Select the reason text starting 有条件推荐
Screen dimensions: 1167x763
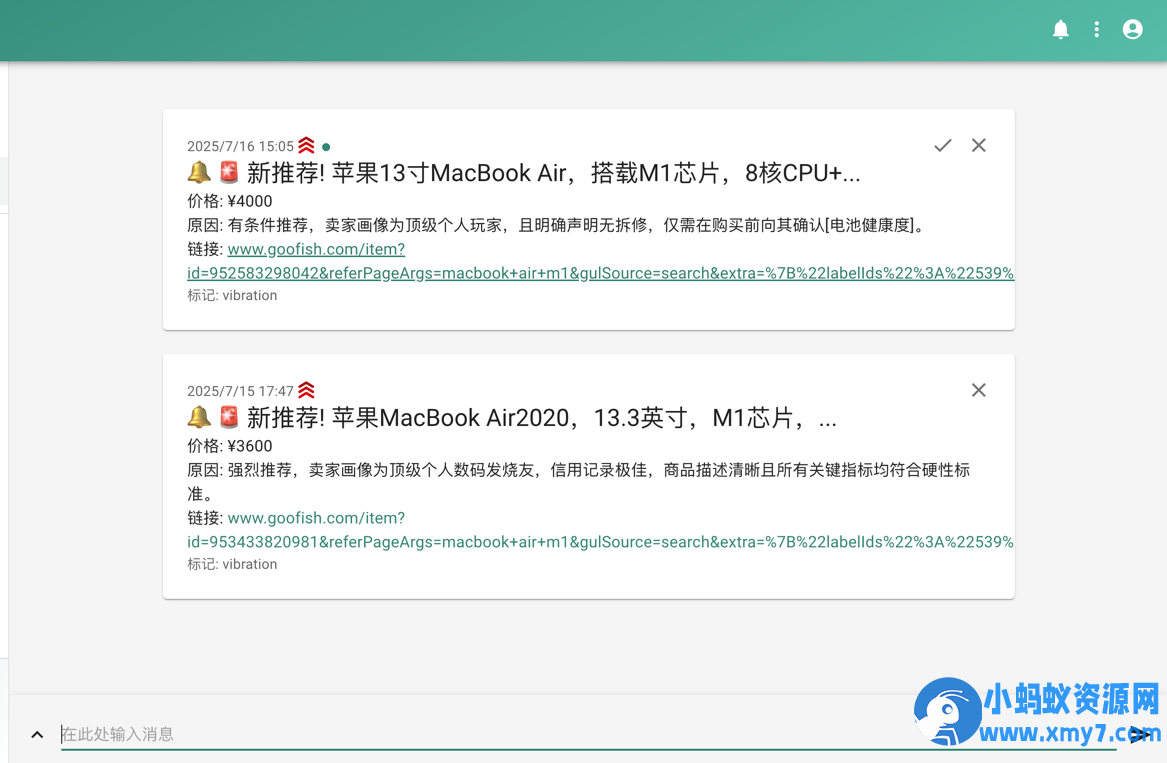coord(578,225)
